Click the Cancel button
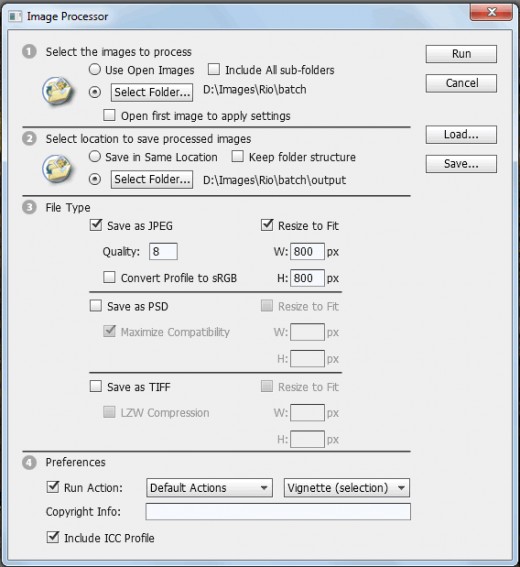The width and height of the screenshot is (520, 567). click(x=461, y=83)
